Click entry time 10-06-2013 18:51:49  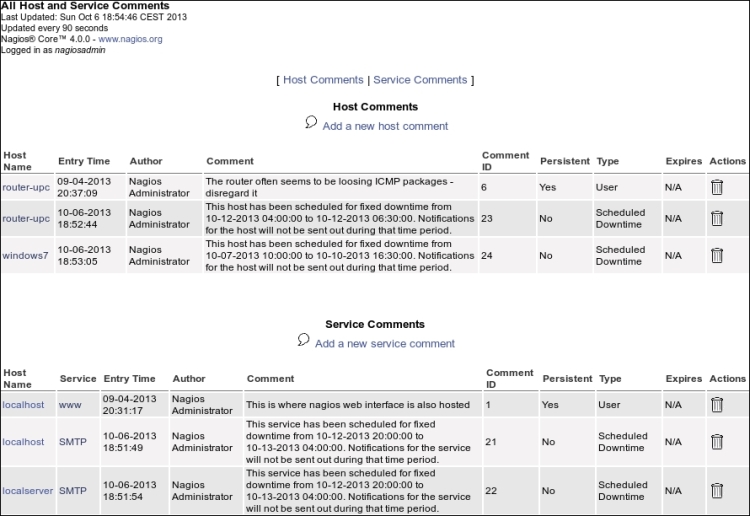(129, 442)
